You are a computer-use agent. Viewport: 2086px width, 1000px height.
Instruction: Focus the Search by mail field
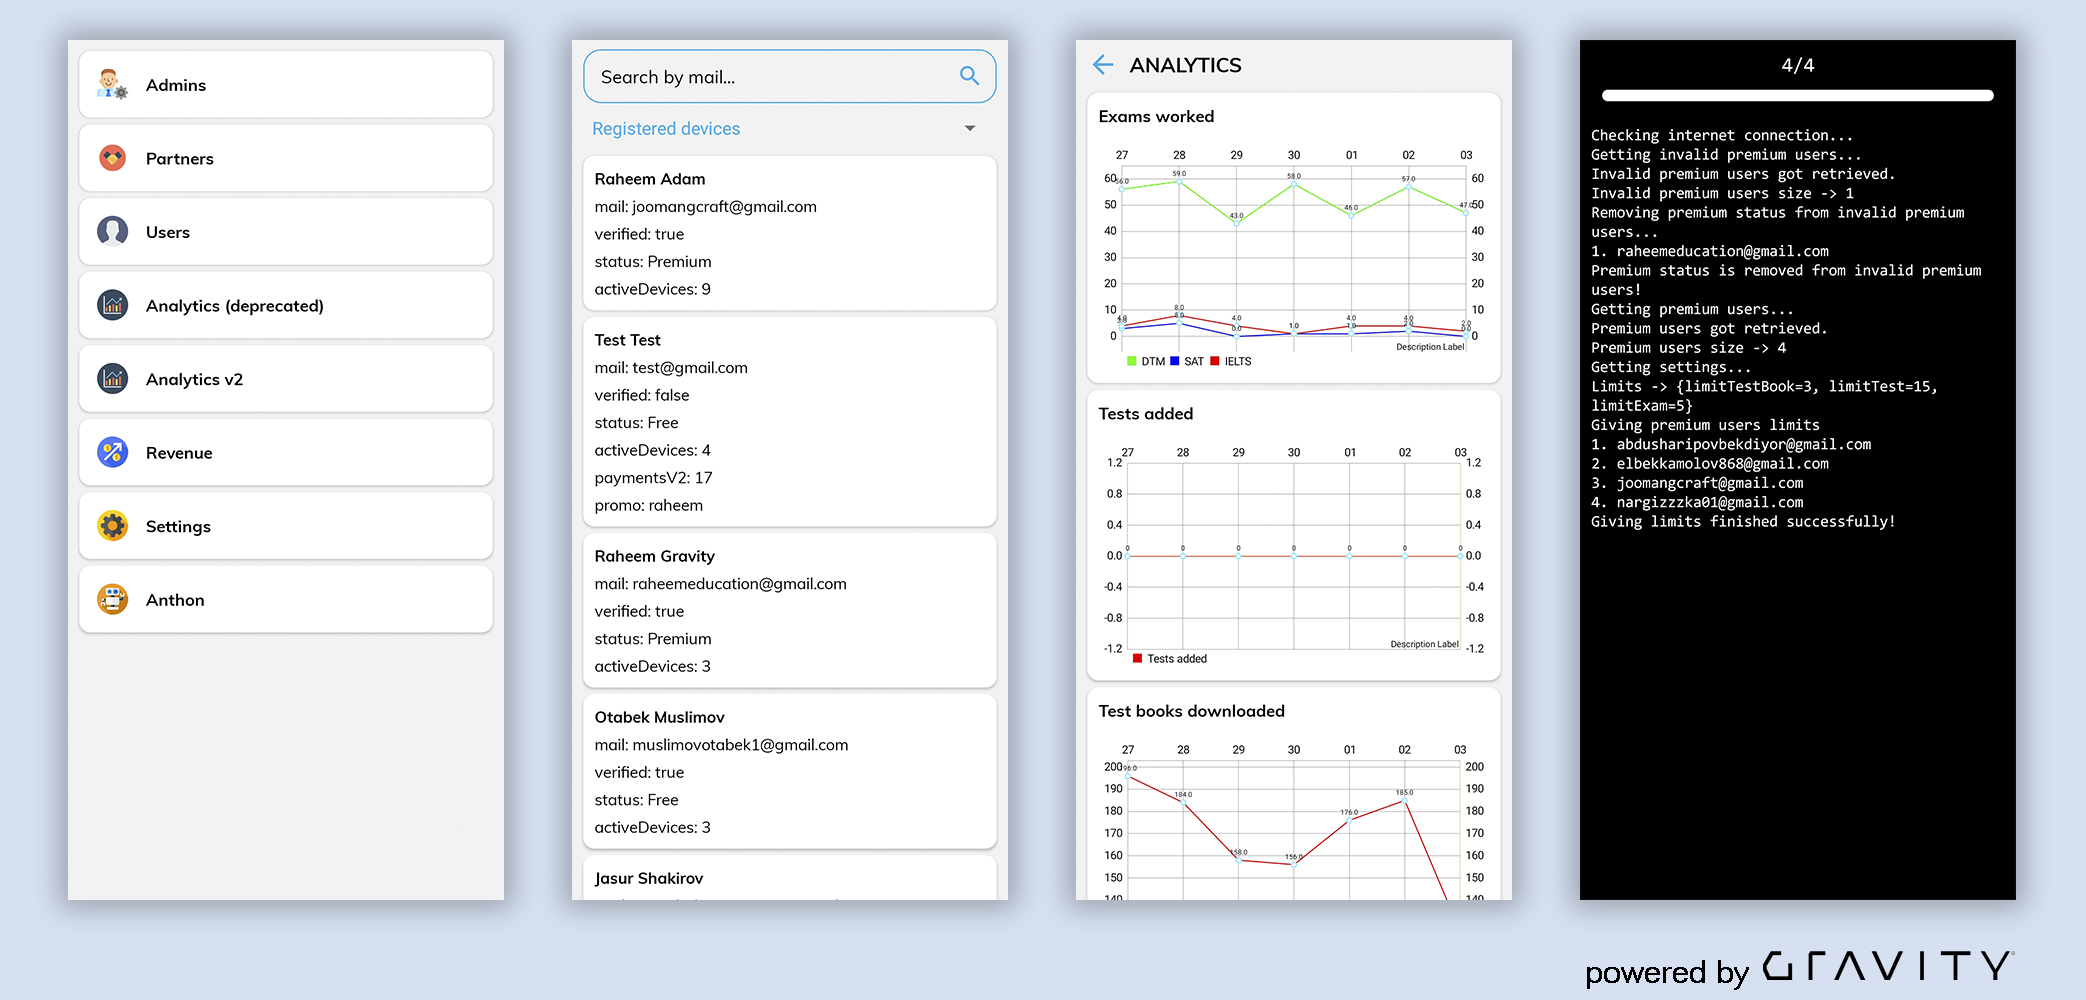tap(790, 76)
